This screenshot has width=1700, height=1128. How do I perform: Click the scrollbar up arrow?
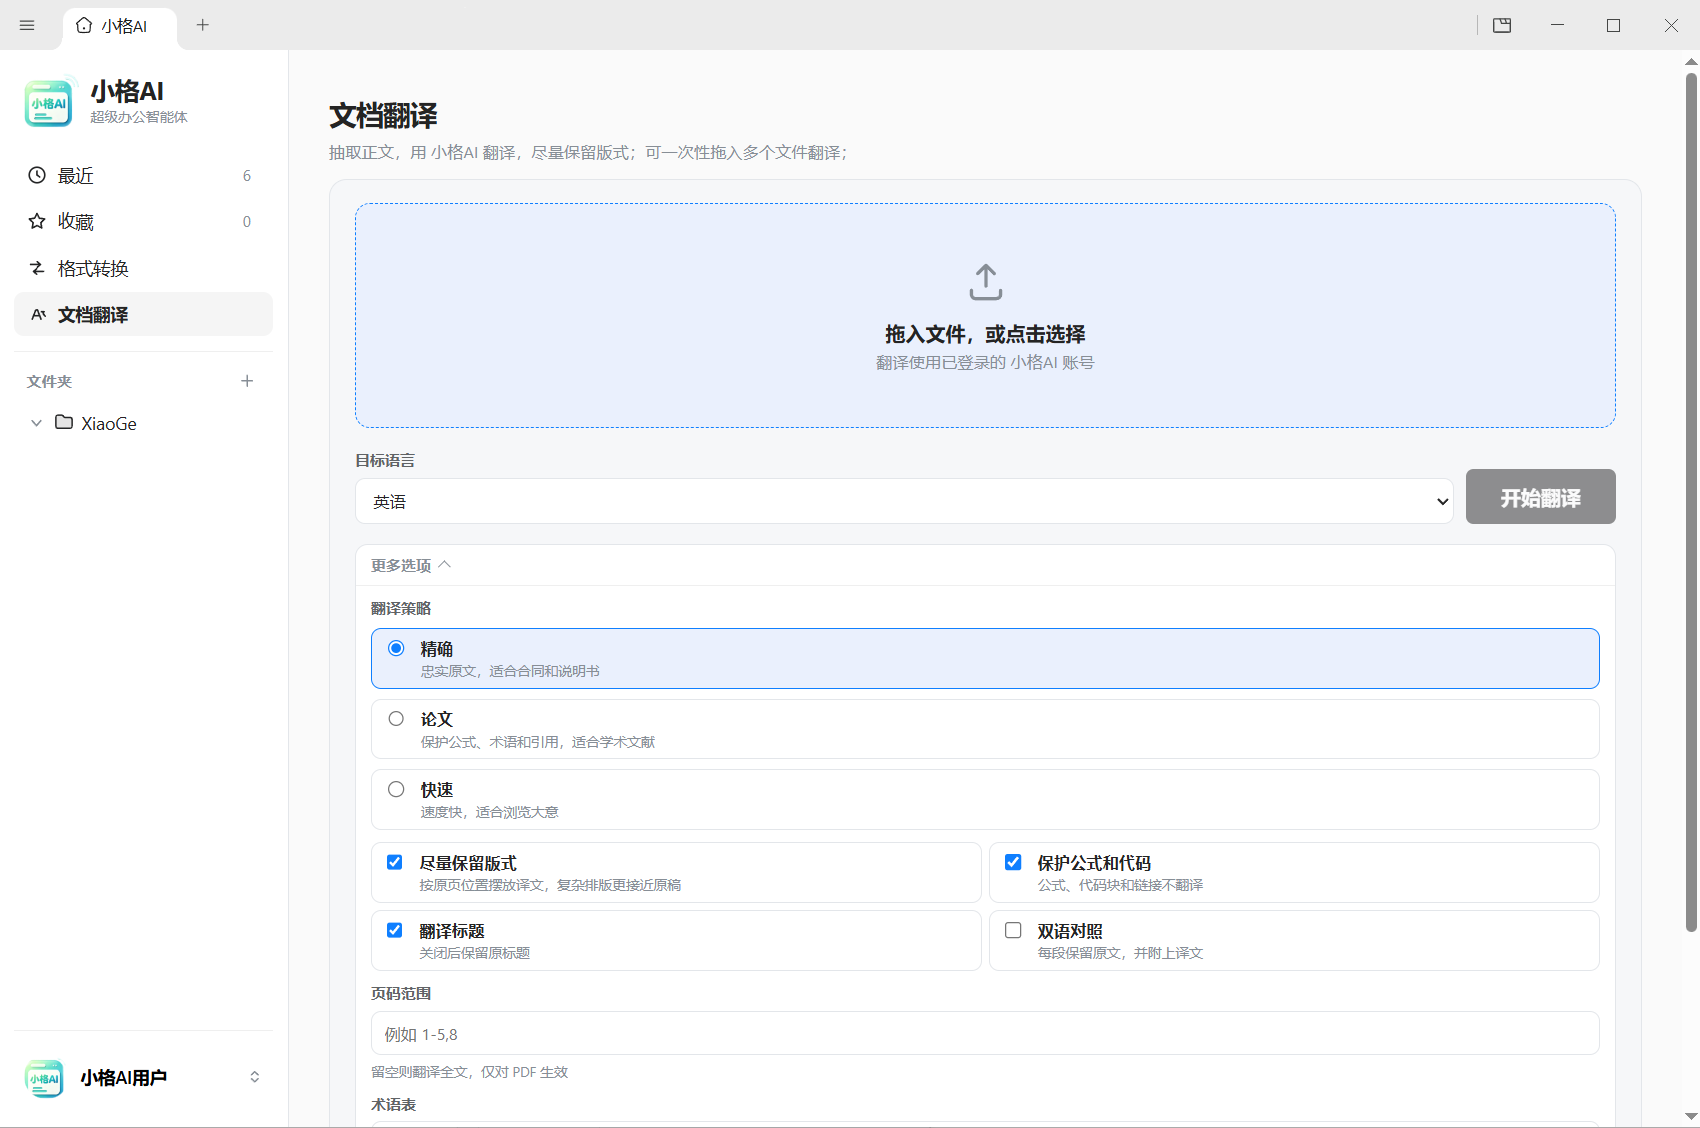1691,61
